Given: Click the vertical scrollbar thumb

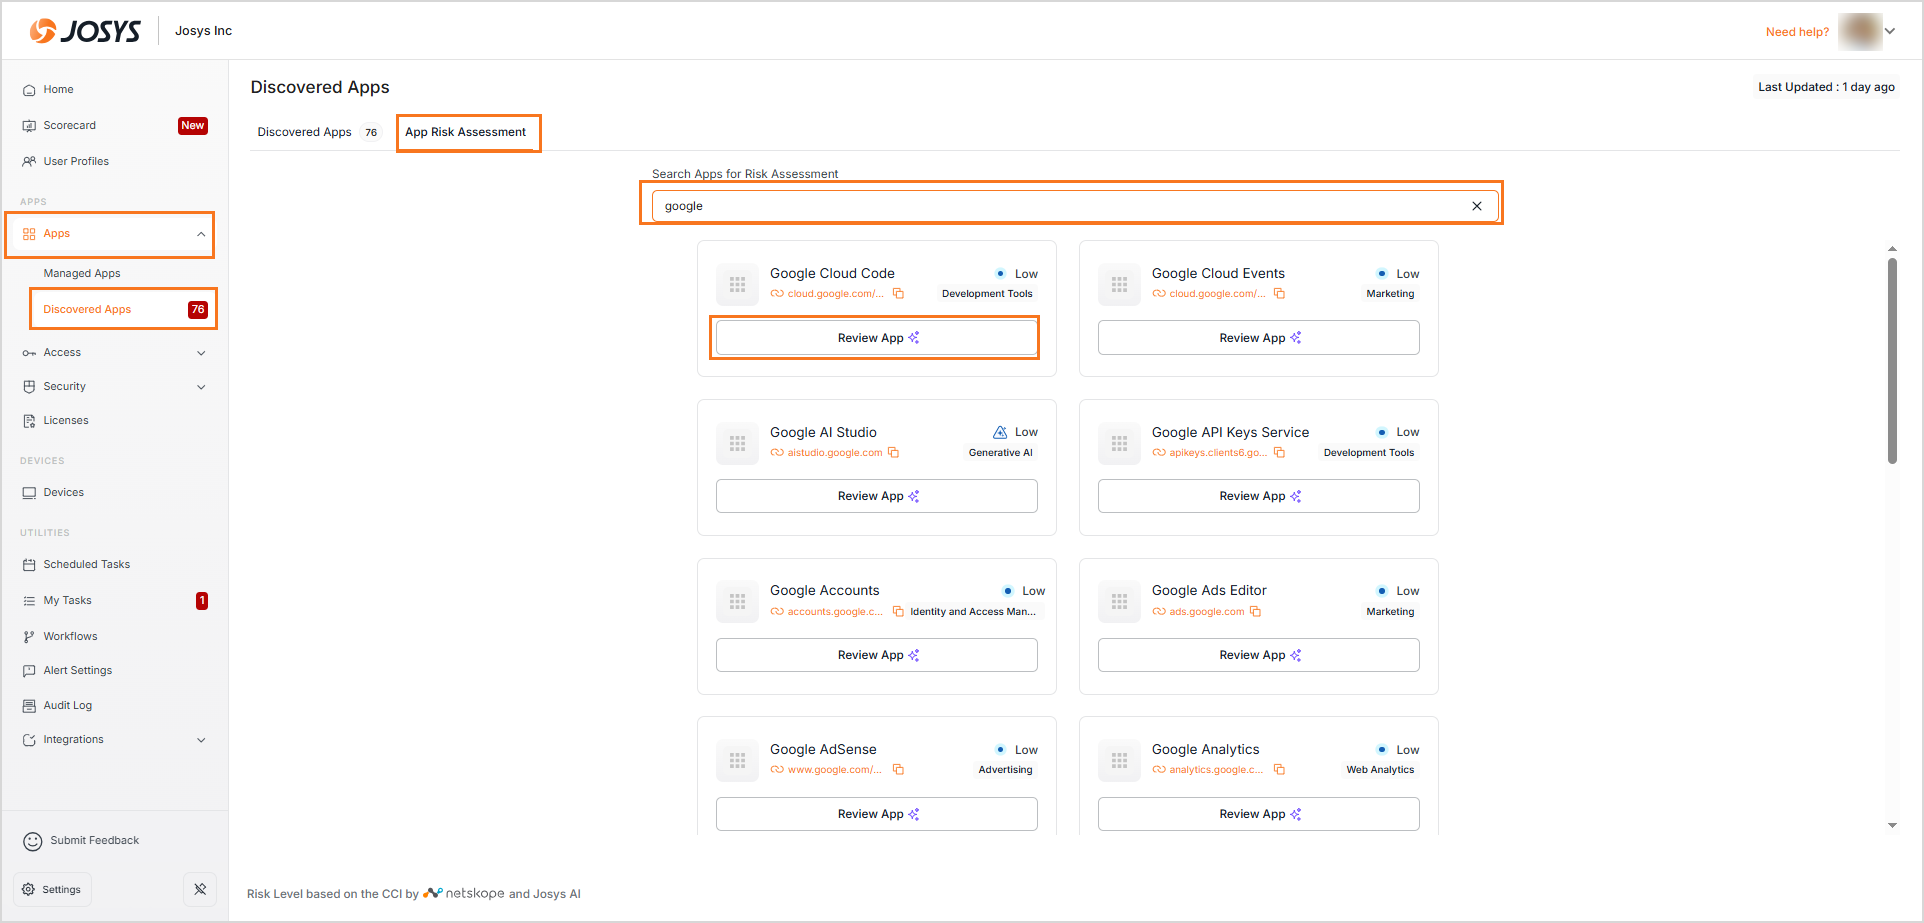Looking at the screenshot, I should (x=1892, y=361).
